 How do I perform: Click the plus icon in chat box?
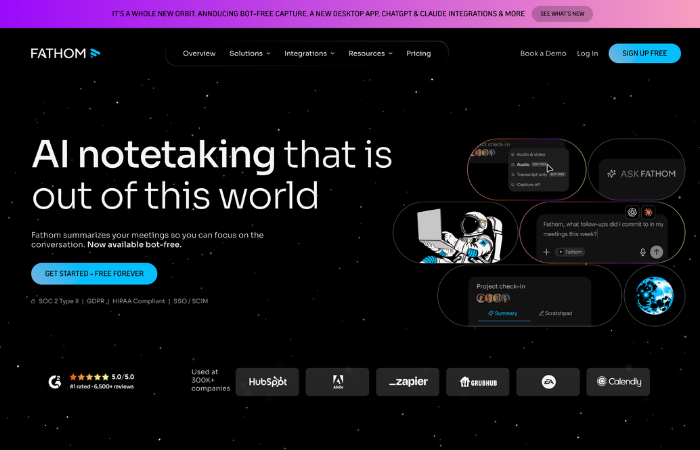tap(546, 252)
